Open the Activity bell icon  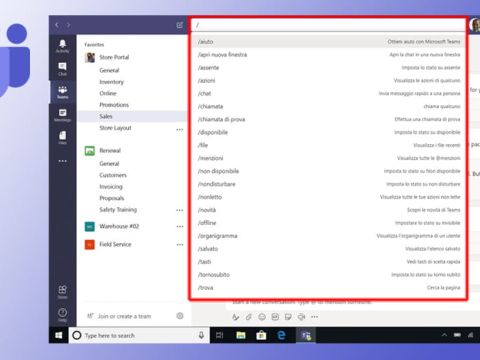coord(62,46)
